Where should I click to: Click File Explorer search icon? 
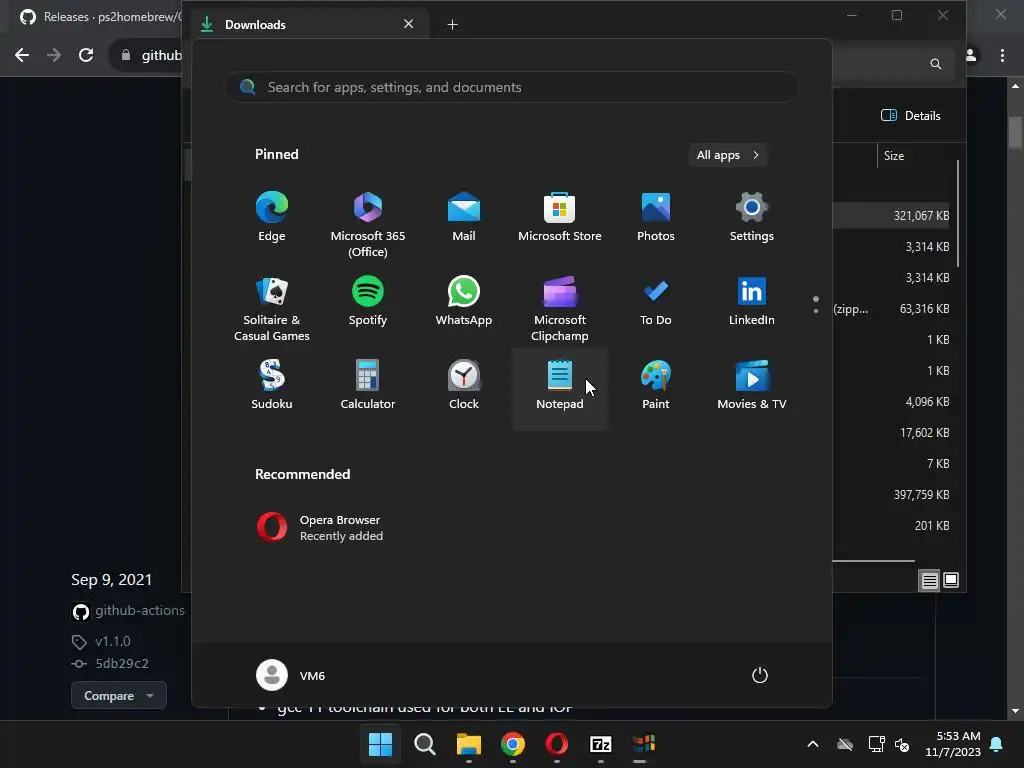coord(935,63)
